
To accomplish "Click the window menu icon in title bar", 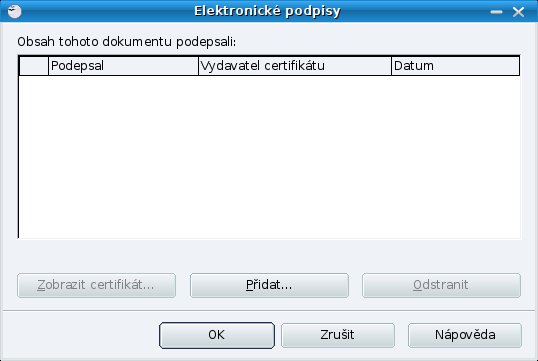I will point(14,11).
